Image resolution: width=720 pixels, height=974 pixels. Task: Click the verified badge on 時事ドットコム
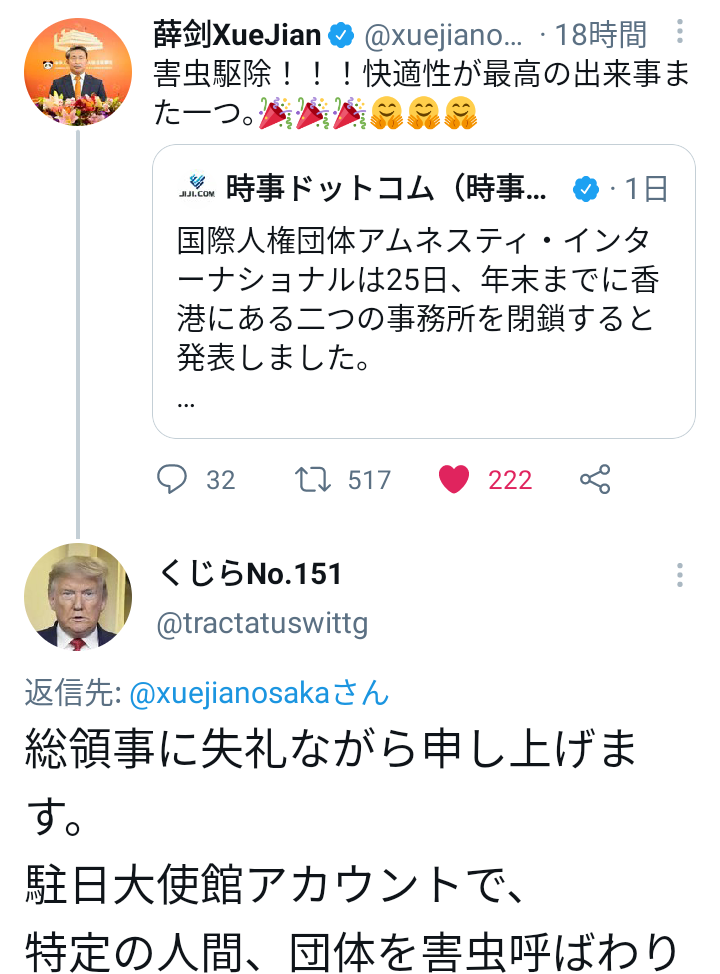585,188
